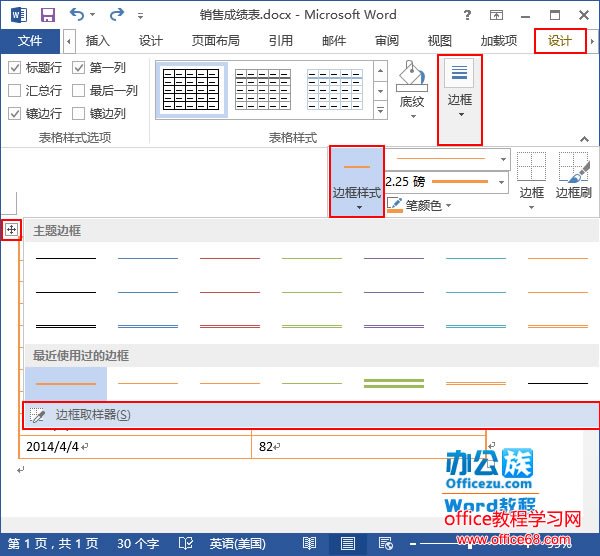This screenshot has width=600, height=556.
Task: Open Word Help question mark
Action: pyautogui.click(x=467, y=15)
